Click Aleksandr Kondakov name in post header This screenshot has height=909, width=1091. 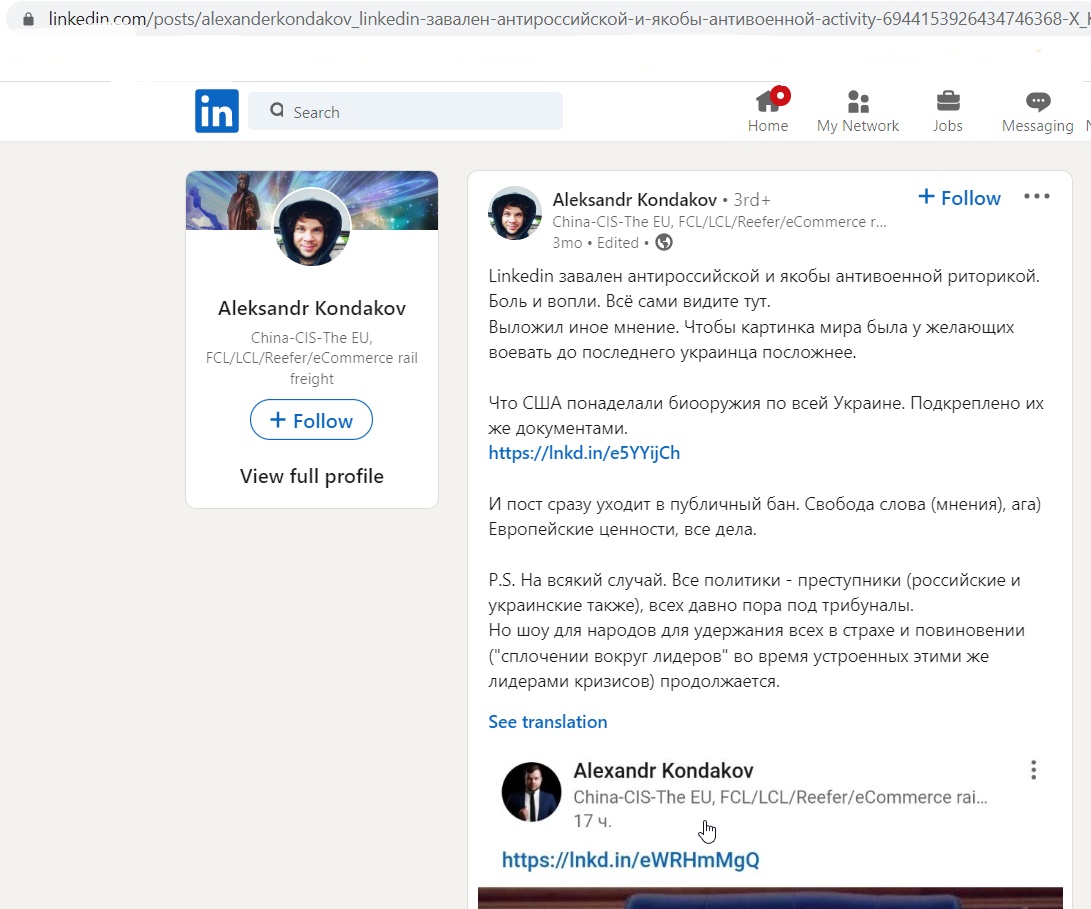pyautogui.click(x=635, y=200)
